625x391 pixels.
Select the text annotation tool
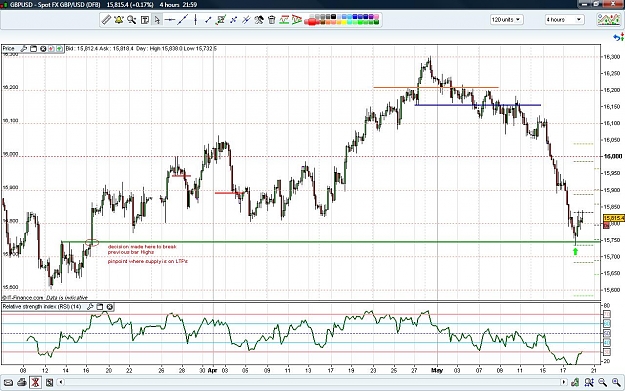145,20
